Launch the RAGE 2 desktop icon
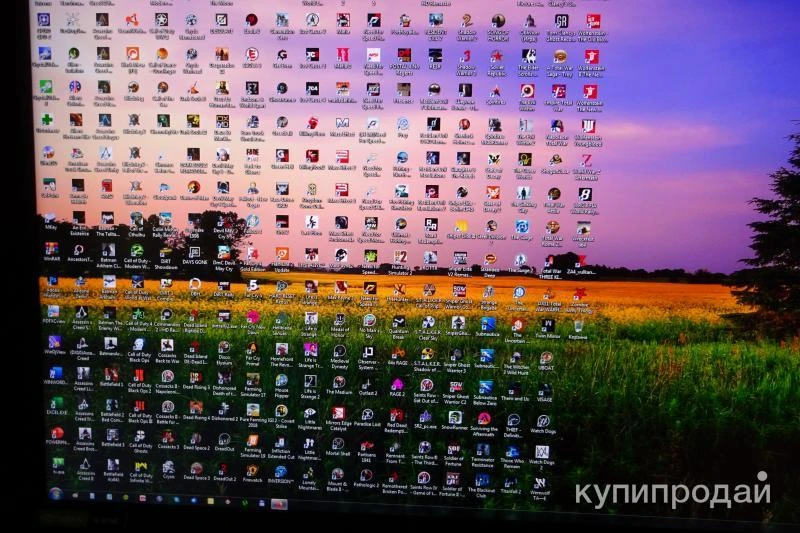Screen dimensions: 800x533 pos(397,382)
